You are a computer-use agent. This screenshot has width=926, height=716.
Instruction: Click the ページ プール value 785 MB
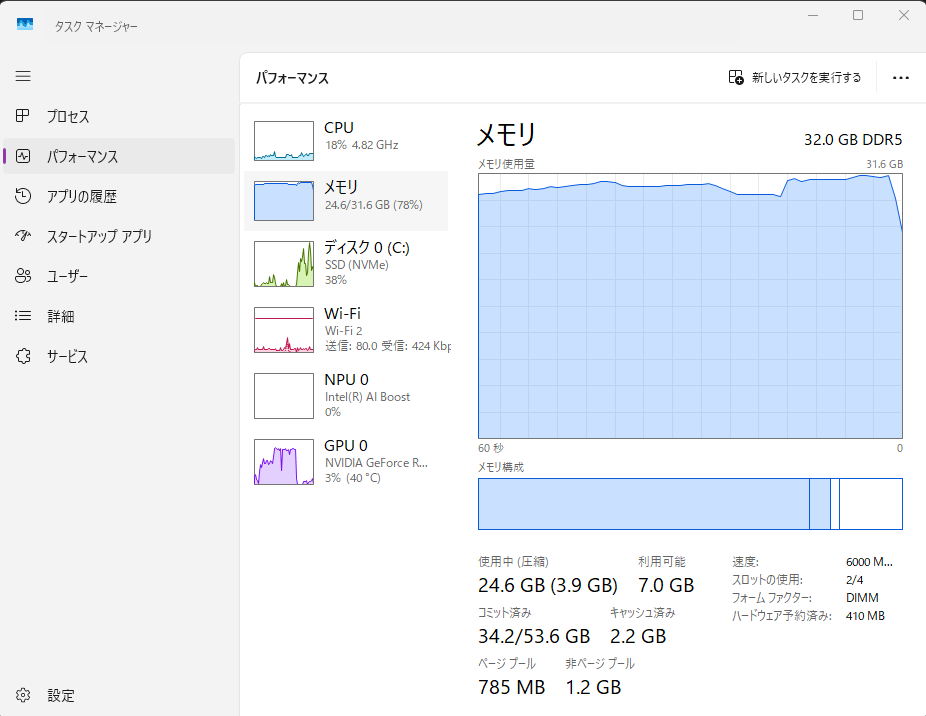coord(511,687)
